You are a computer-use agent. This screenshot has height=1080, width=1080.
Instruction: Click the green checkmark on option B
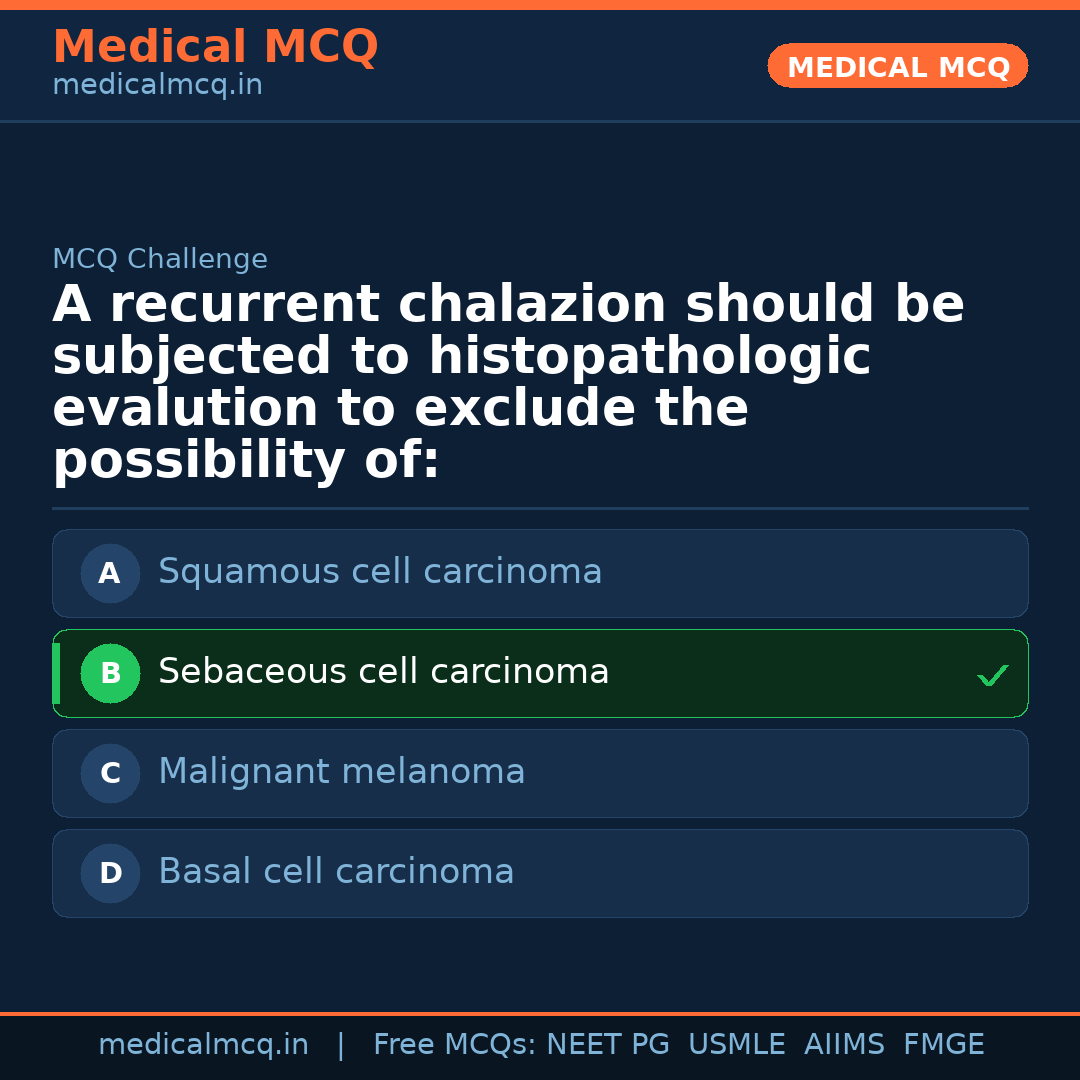(x=992, y=676)
